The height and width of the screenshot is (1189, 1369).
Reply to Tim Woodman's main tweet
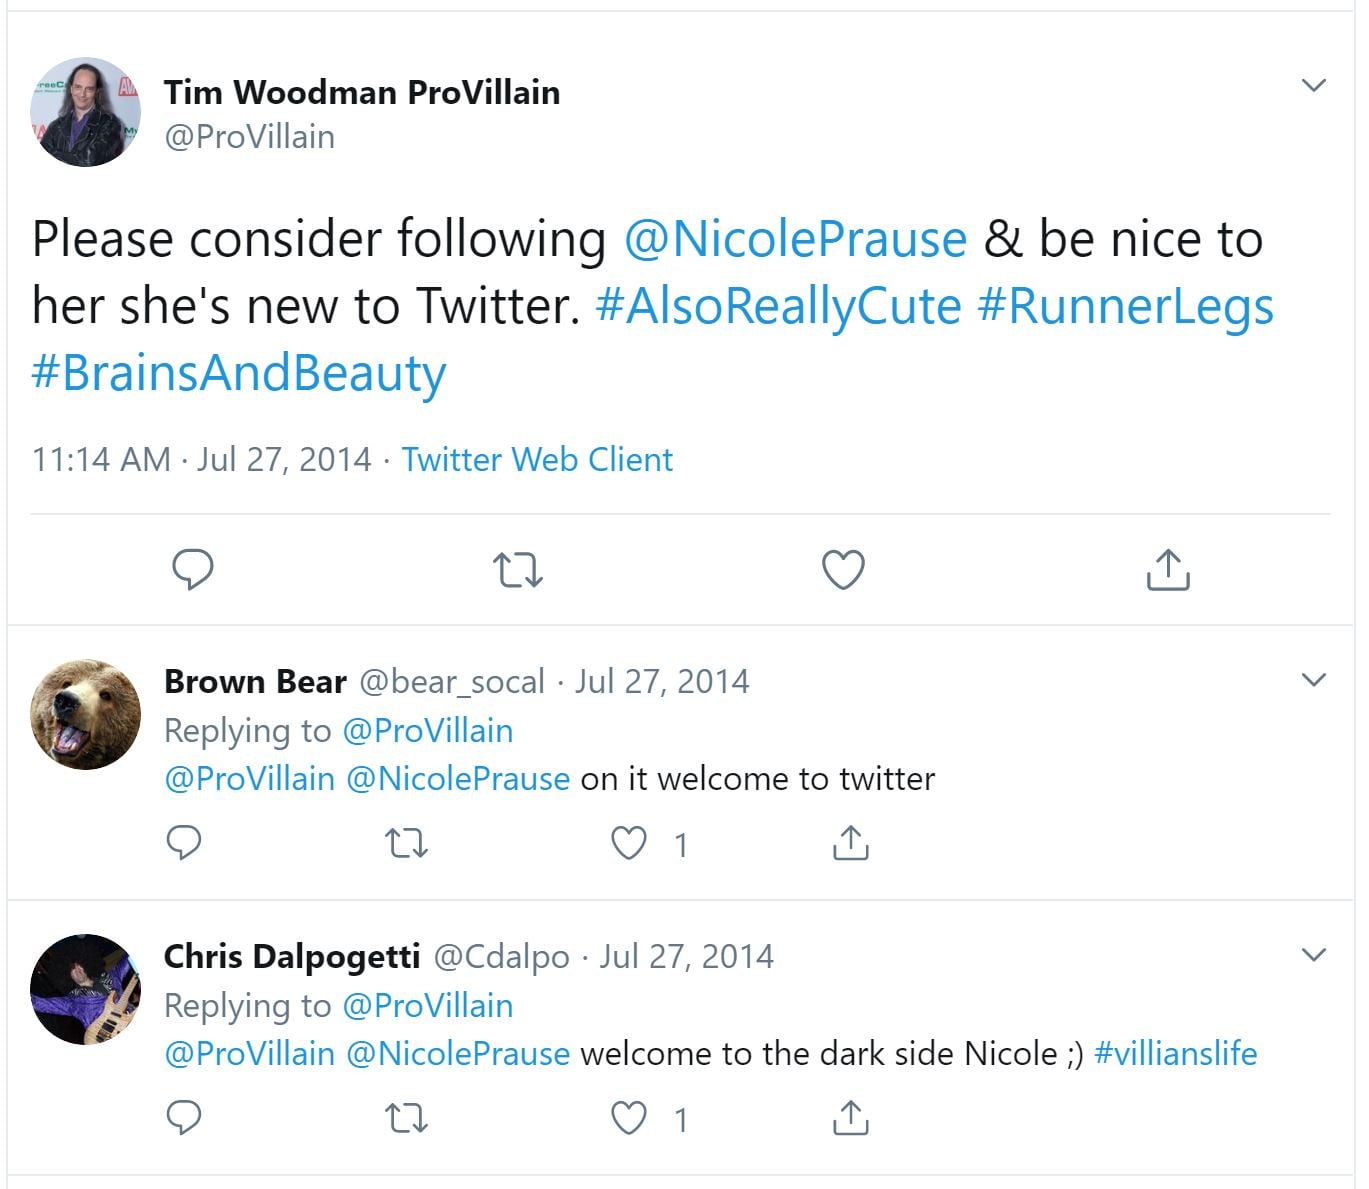point(192,569)
